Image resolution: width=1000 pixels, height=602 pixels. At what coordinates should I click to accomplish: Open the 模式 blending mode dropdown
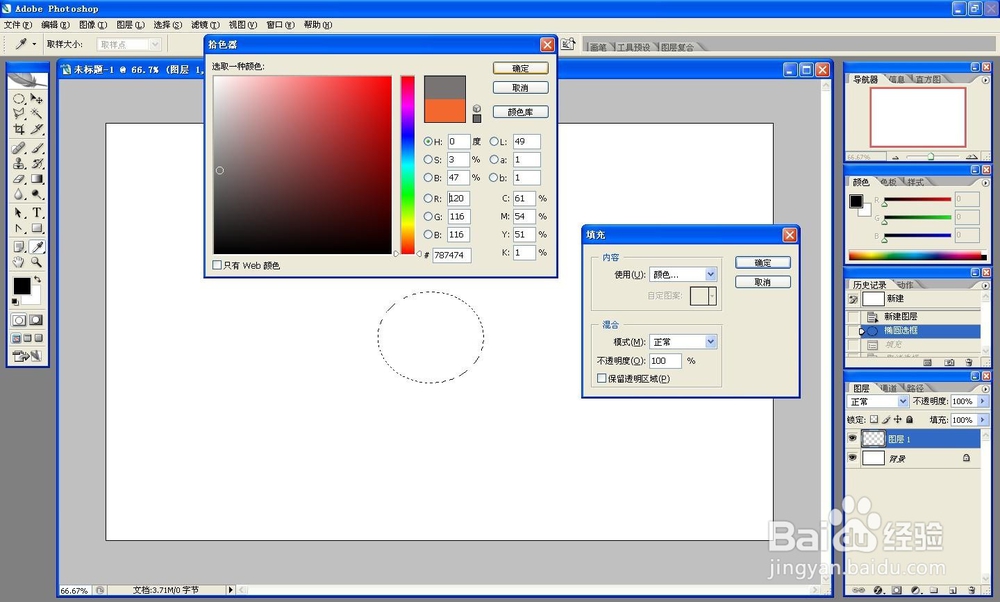683,342
